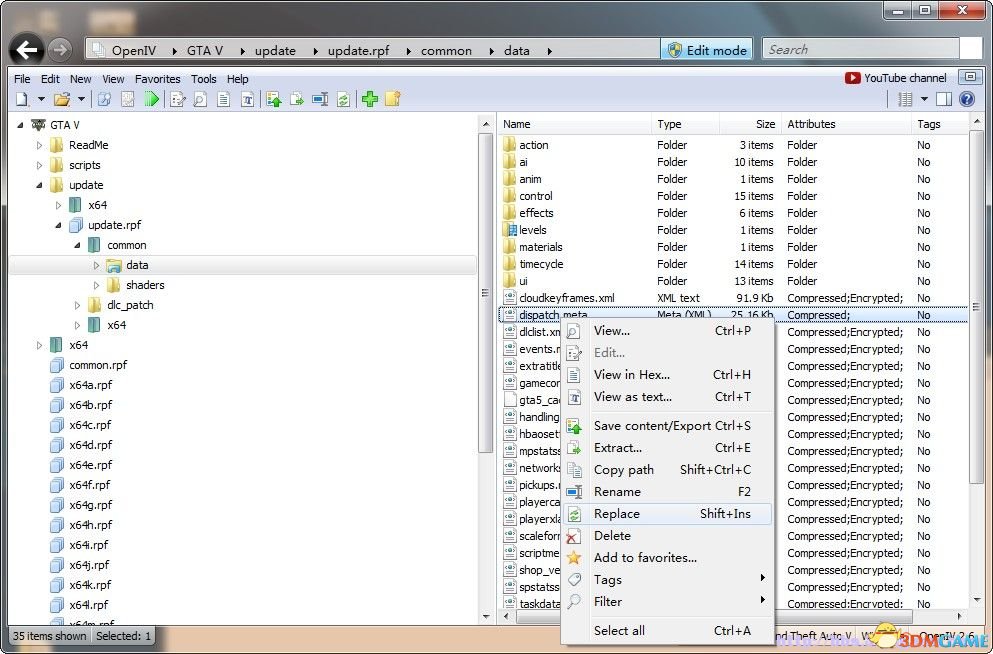This screenshot has width=993, height=654.
Task: Click the Tags column header
Action: 940,124
